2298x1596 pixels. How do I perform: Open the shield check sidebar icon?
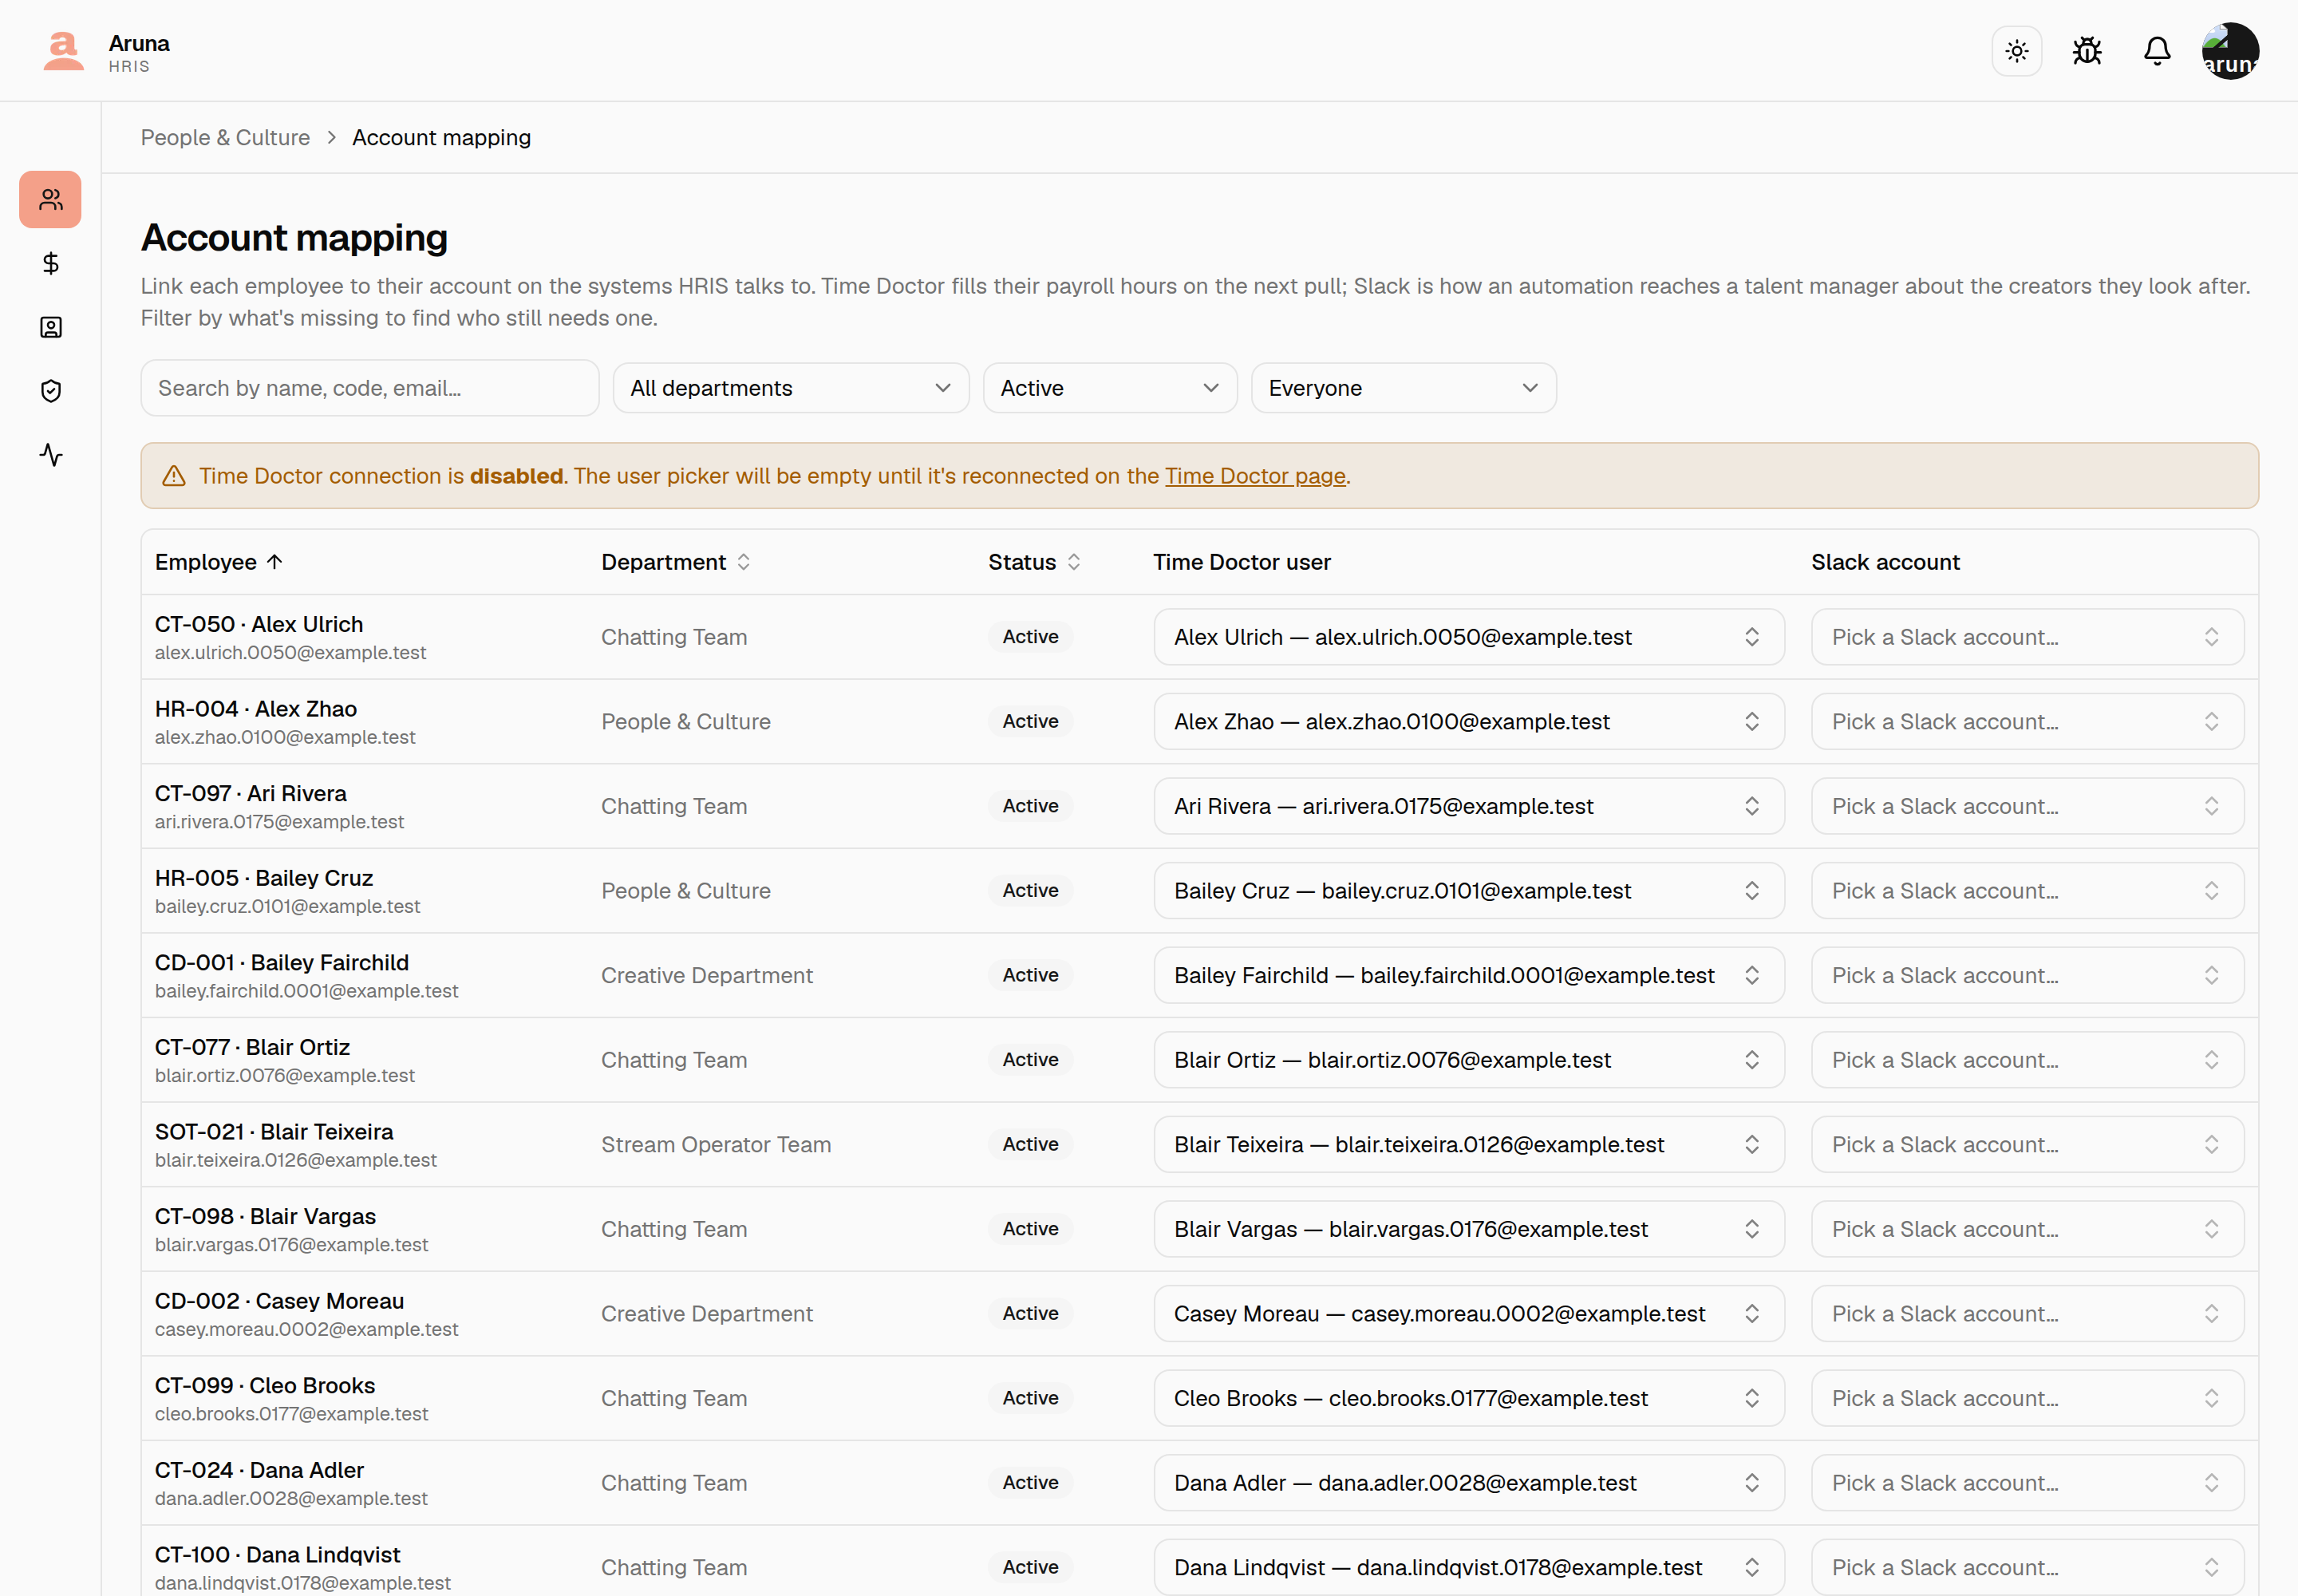tap(51, 391)
